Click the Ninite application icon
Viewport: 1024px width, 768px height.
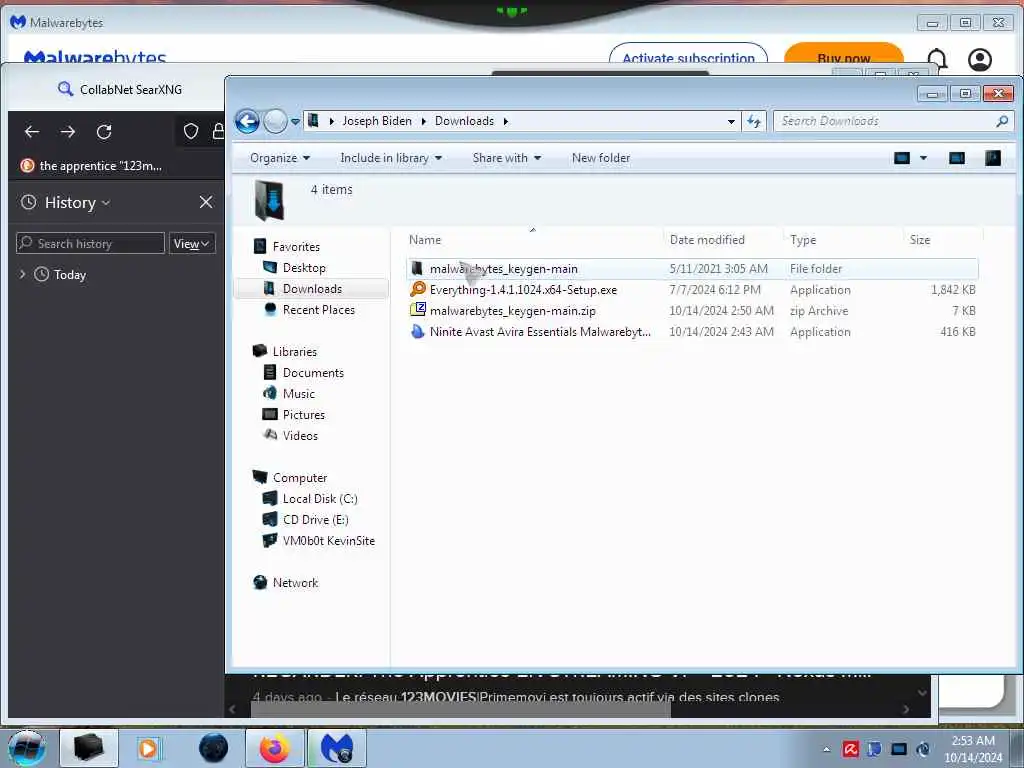pyautogui.click(x=418, y=331)
